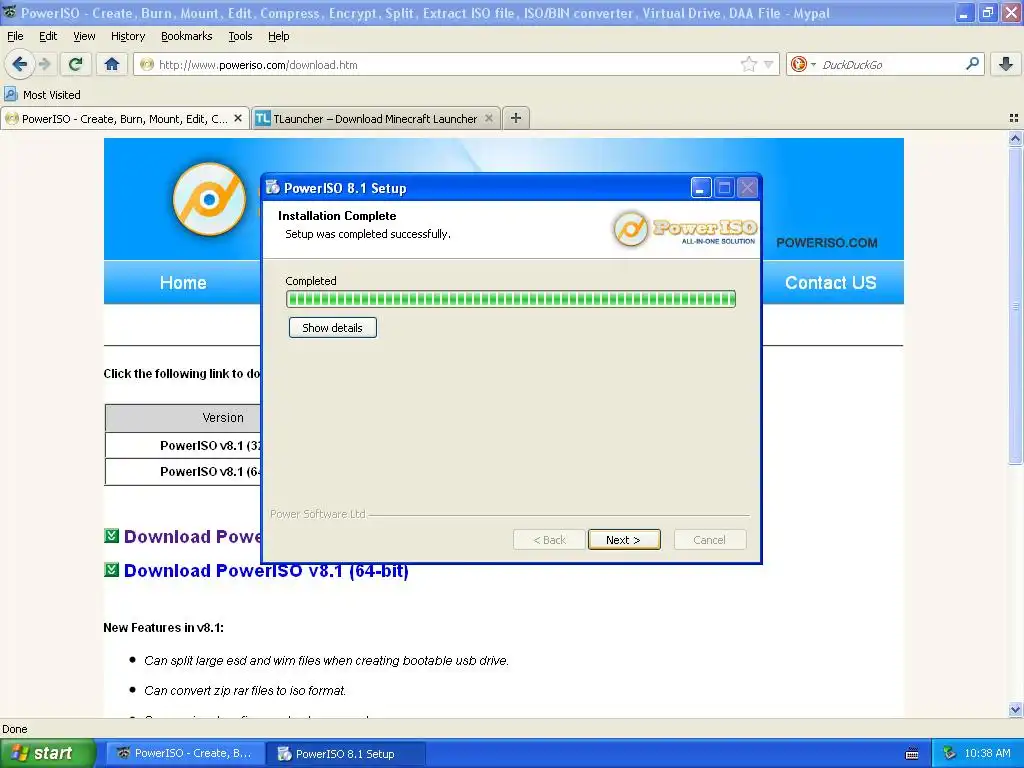Open the Tools menu
Image resolution: width=1024 pixels, height=768 pixels.
[240, 36]
